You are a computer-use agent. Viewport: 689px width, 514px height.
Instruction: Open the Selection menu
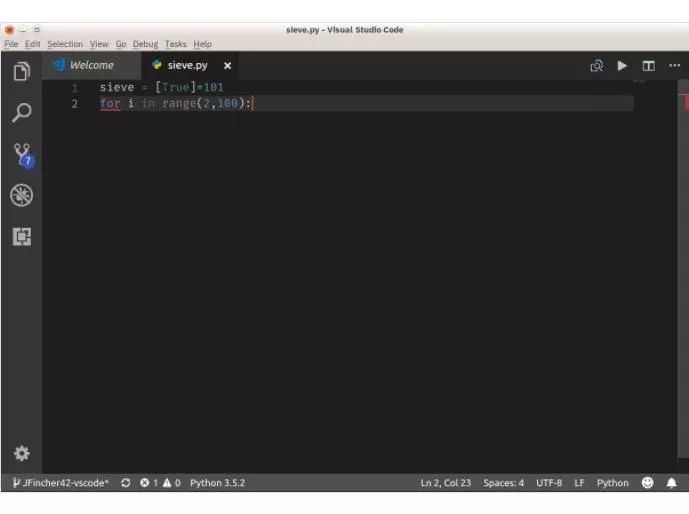65,44
